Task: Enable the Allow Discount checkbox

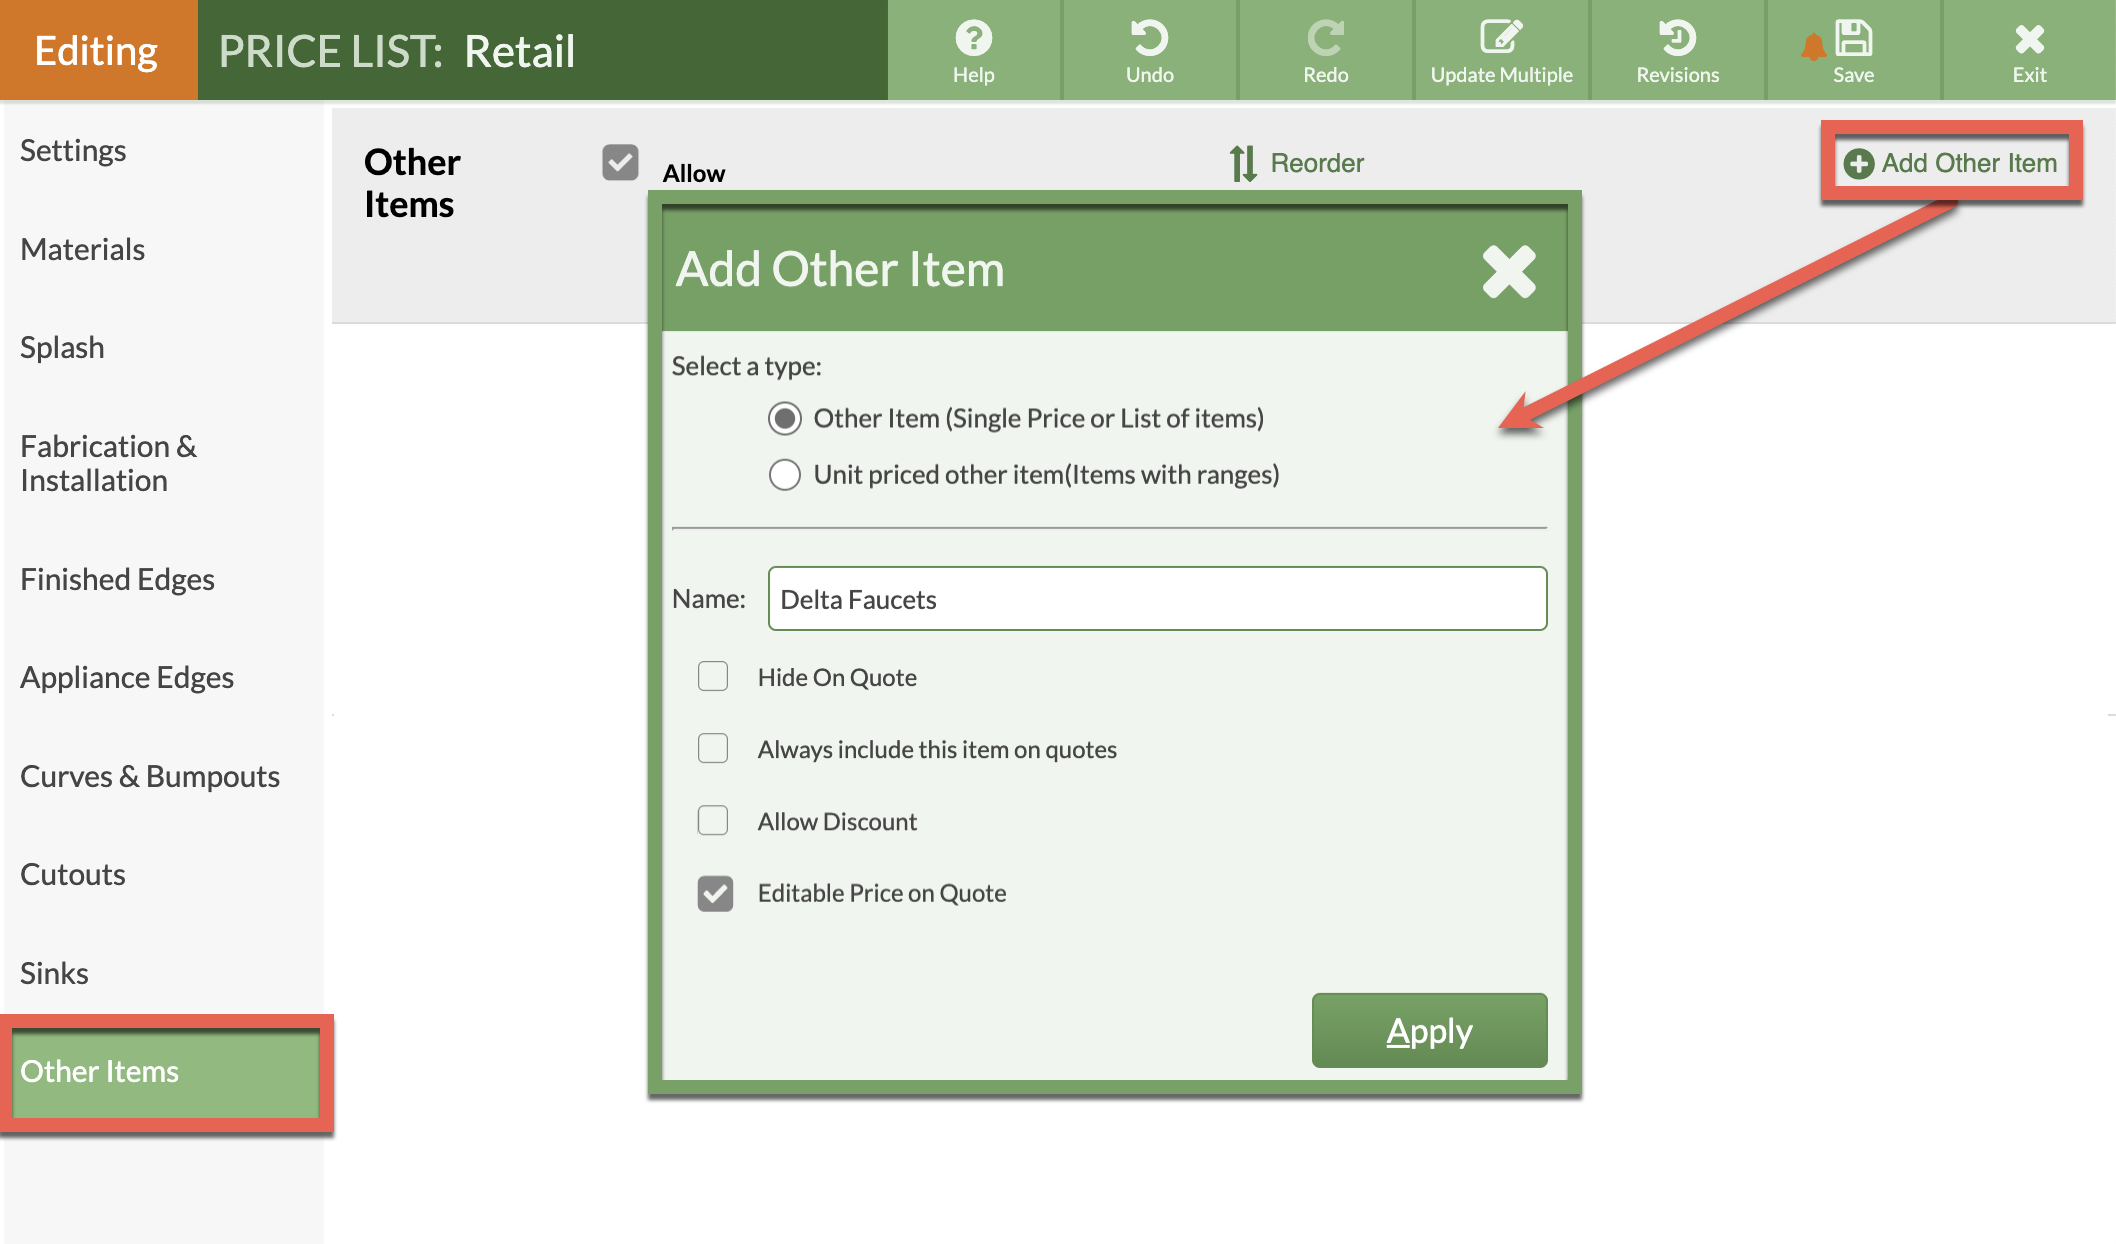Action: point(713,821)
